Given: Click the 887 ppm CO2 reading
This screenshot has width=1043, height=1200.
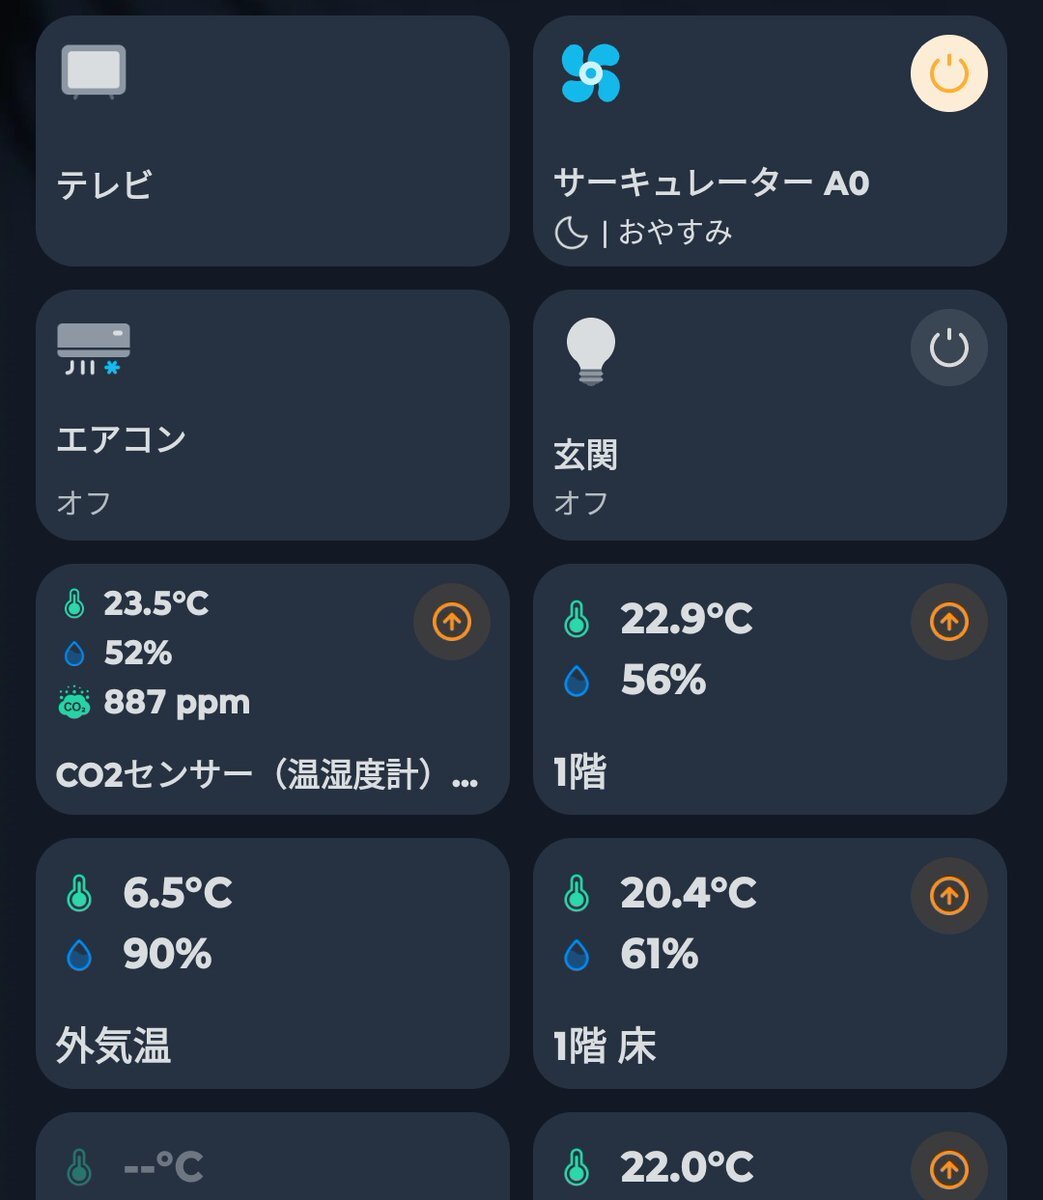Looking at the screenshot, I should click(177, 702).
